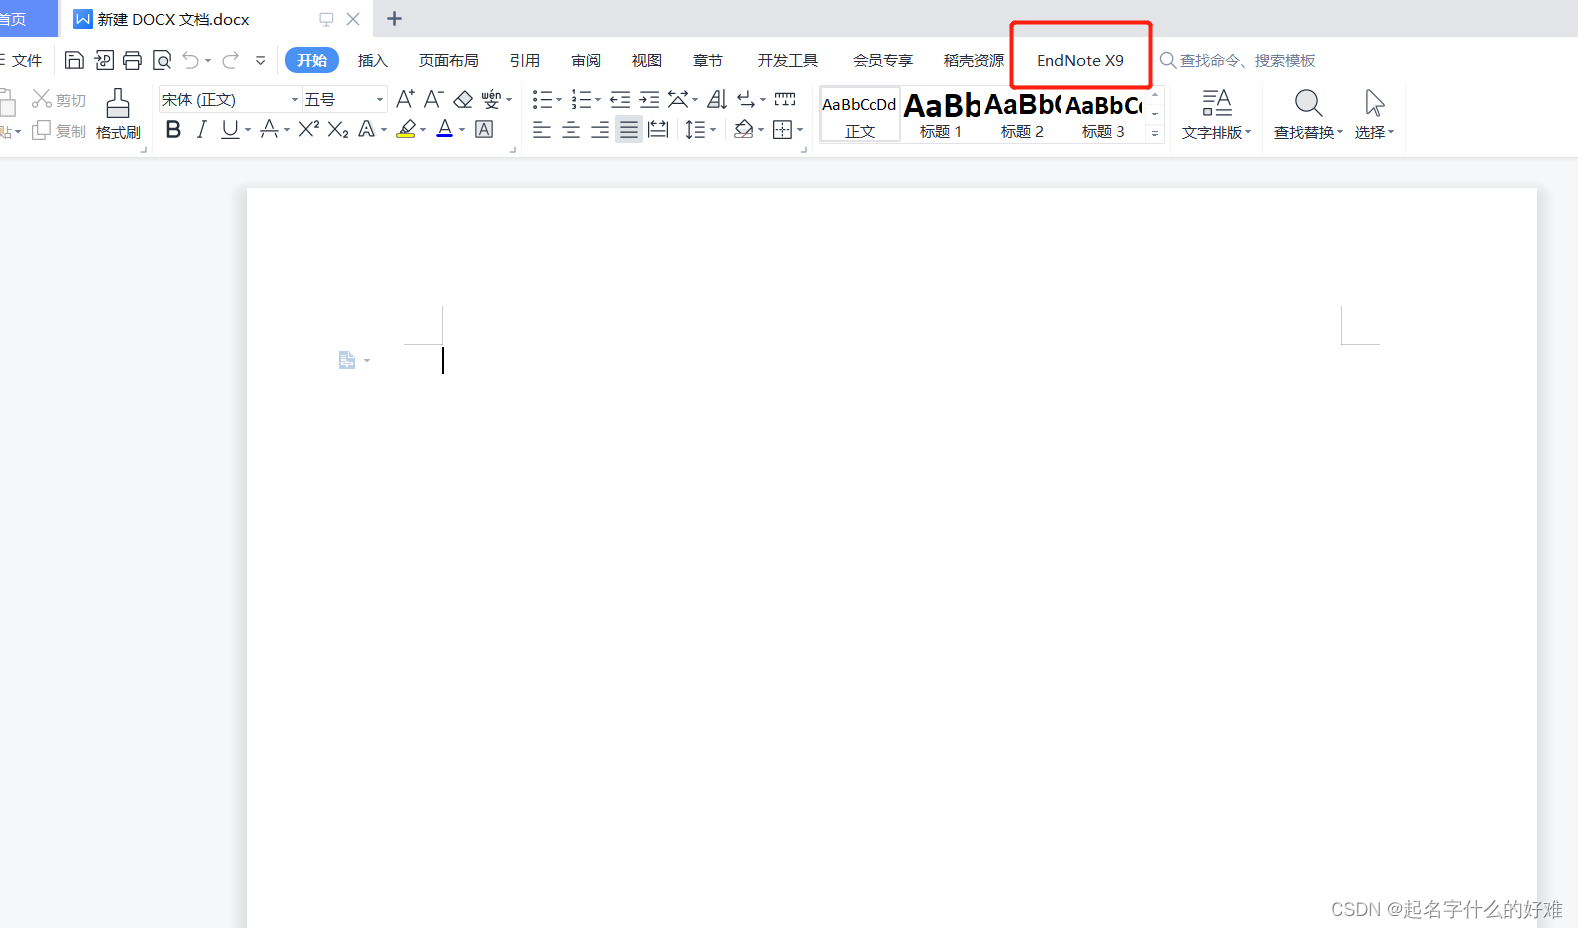The height and width of the screenshot is (928, 1578).
Task: Toggle Superscript formatting
Action: click(309, 129)
